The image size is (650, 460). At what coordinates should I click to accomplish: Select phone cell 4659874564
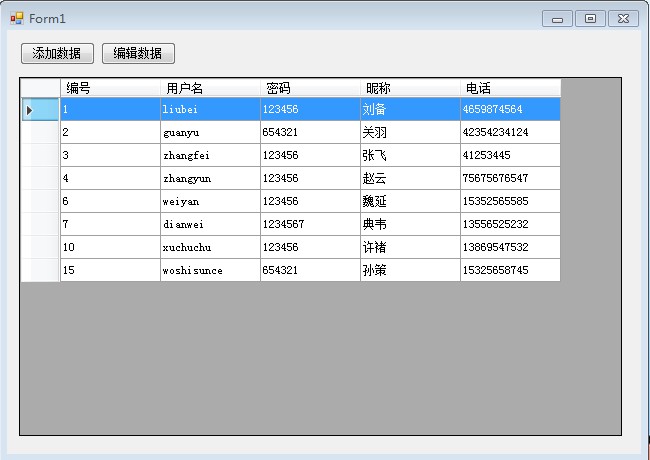pyautogui.click(x=510, y=109)
